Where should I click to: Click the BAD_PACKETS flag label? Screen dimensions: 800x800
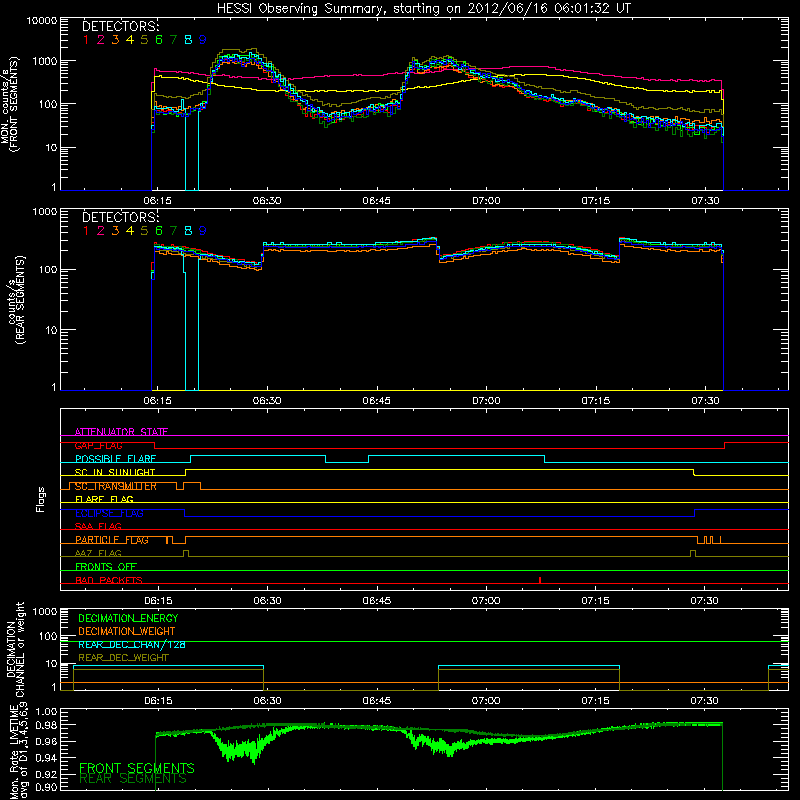109,580
